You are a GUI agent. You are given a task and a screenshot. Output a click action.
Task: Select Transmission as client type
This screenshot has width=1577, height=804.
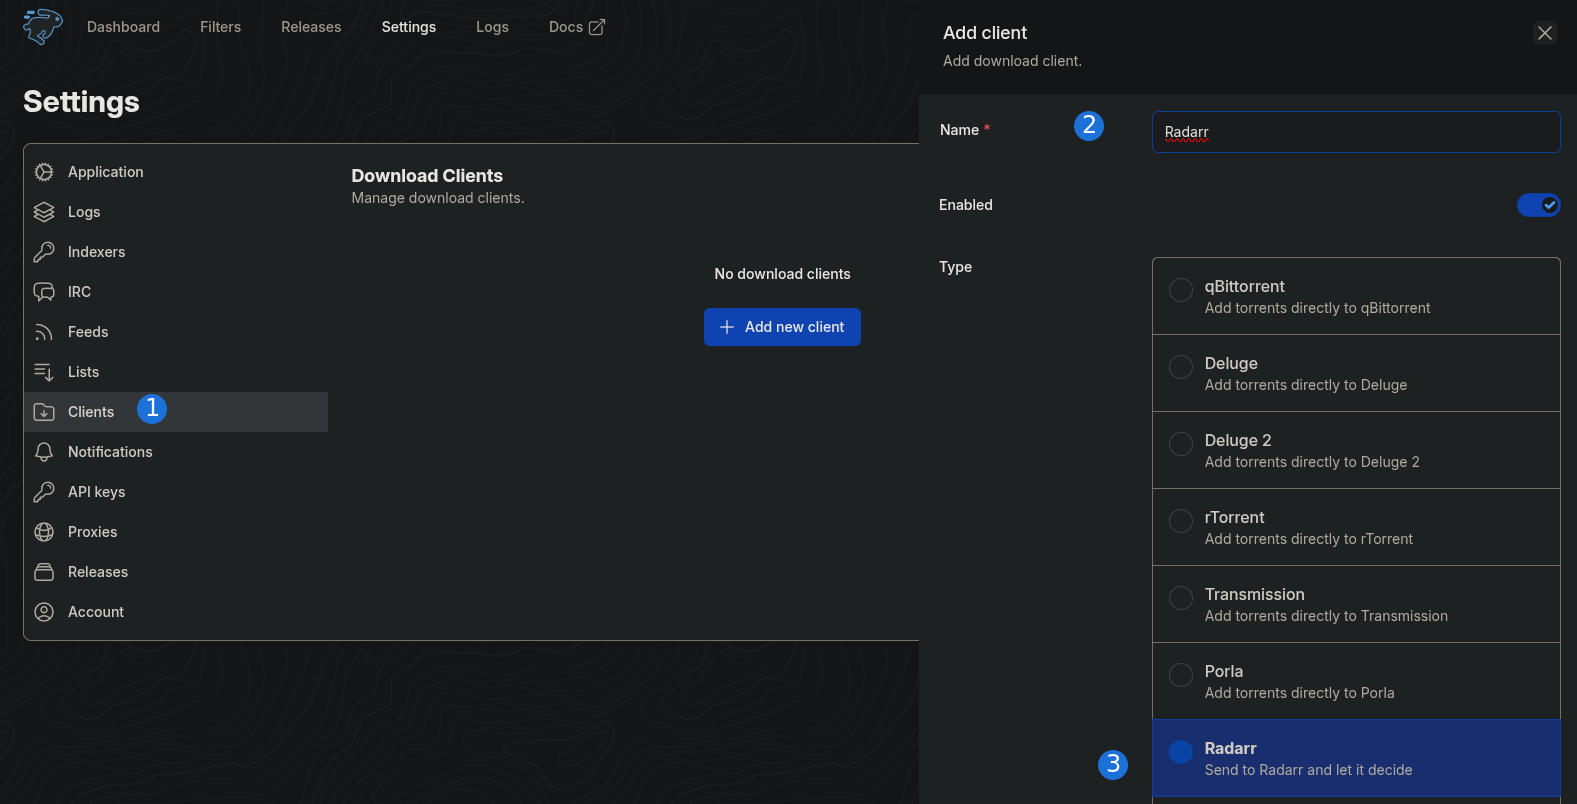coord(1356,604)
